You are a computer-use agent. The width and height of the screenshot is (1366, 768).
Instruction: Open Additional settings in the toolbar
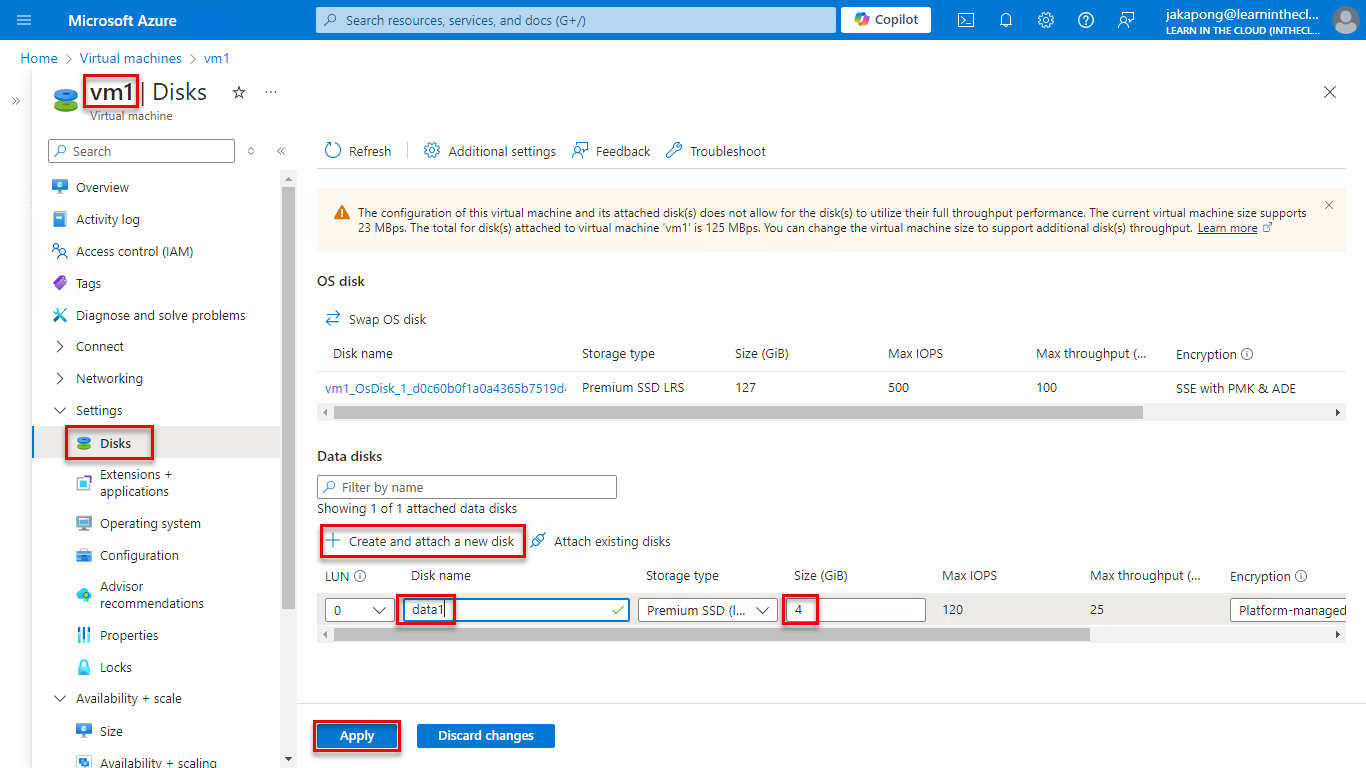(490, 151)
